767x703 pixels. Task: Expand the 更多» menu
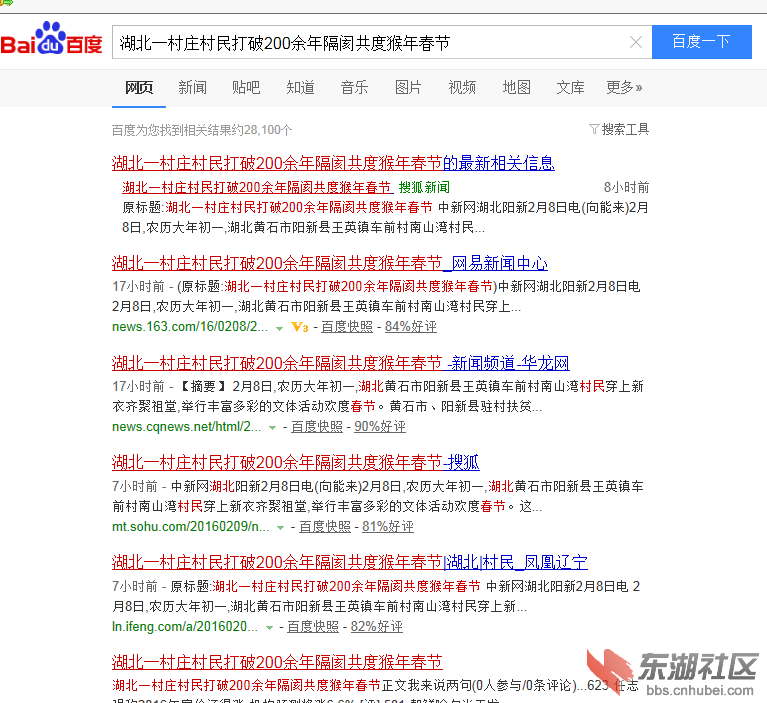624,87
